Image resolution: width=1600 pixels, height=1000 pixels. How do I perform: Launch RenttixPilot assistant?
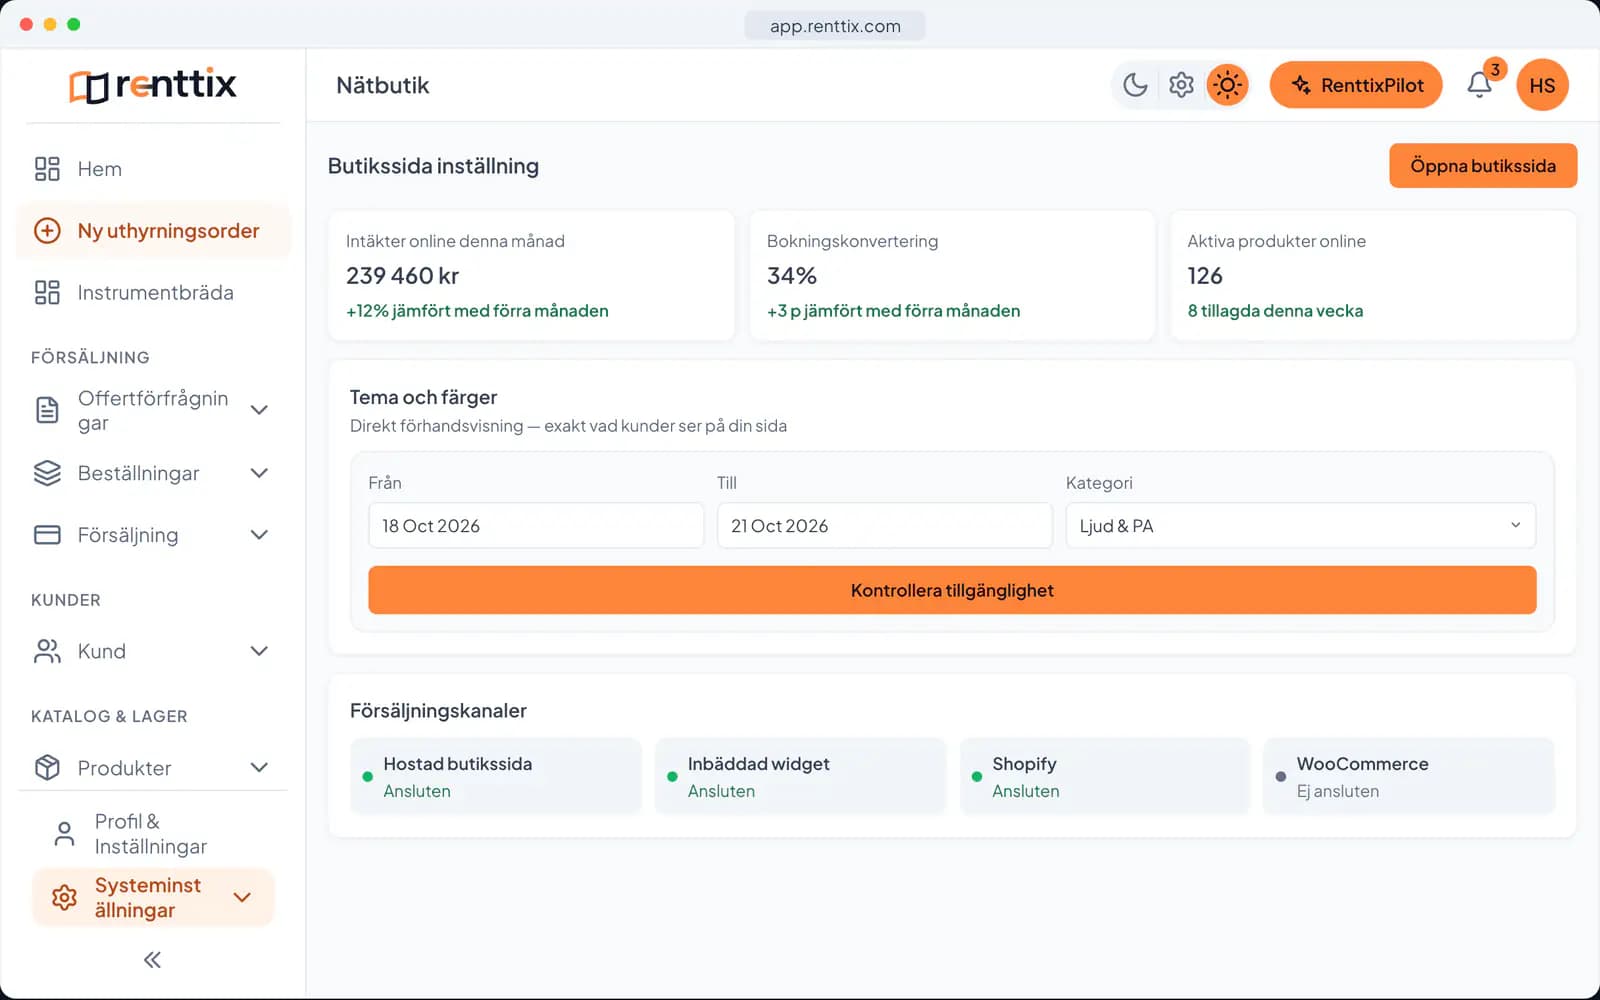pos(1356,85)
